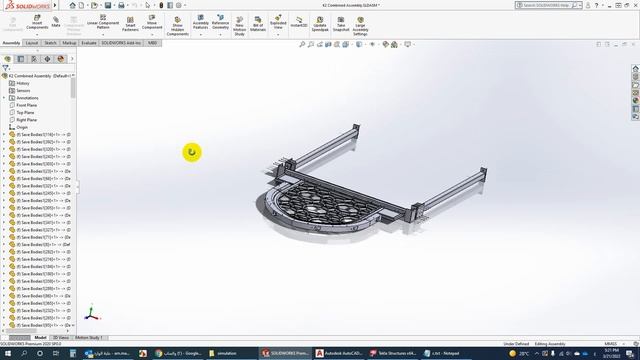Click the New document icon

coord(81,5)
